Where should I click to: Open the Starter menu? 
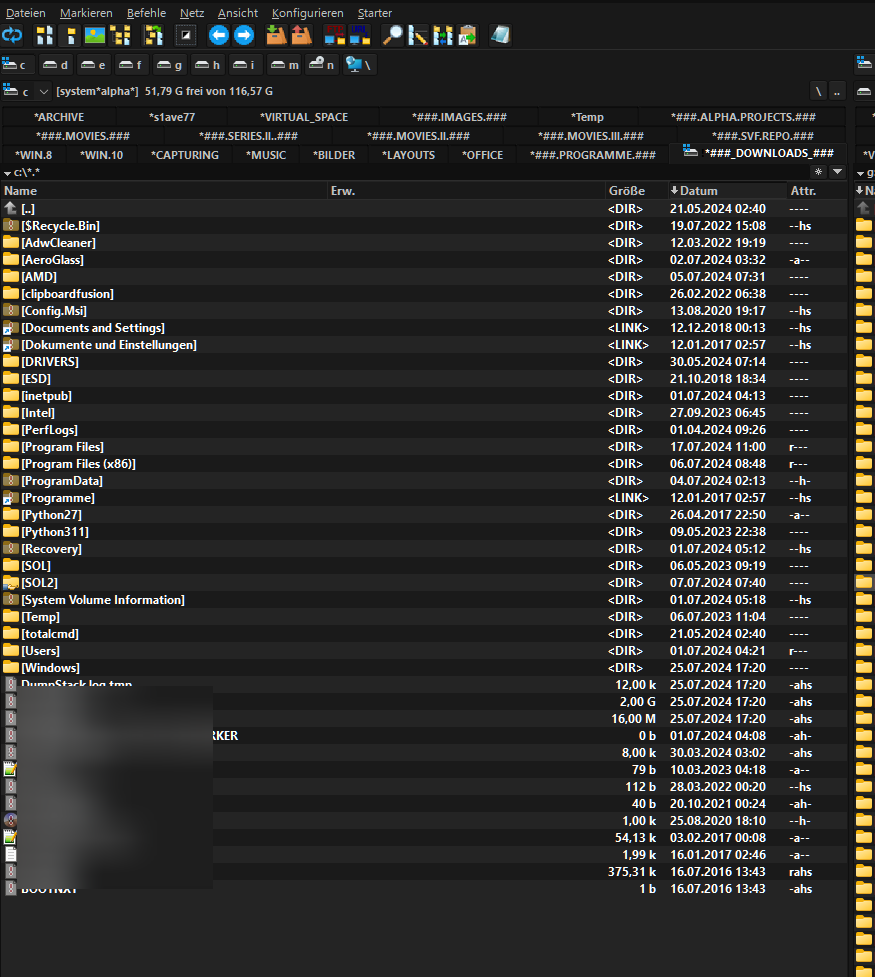point(375,13)
